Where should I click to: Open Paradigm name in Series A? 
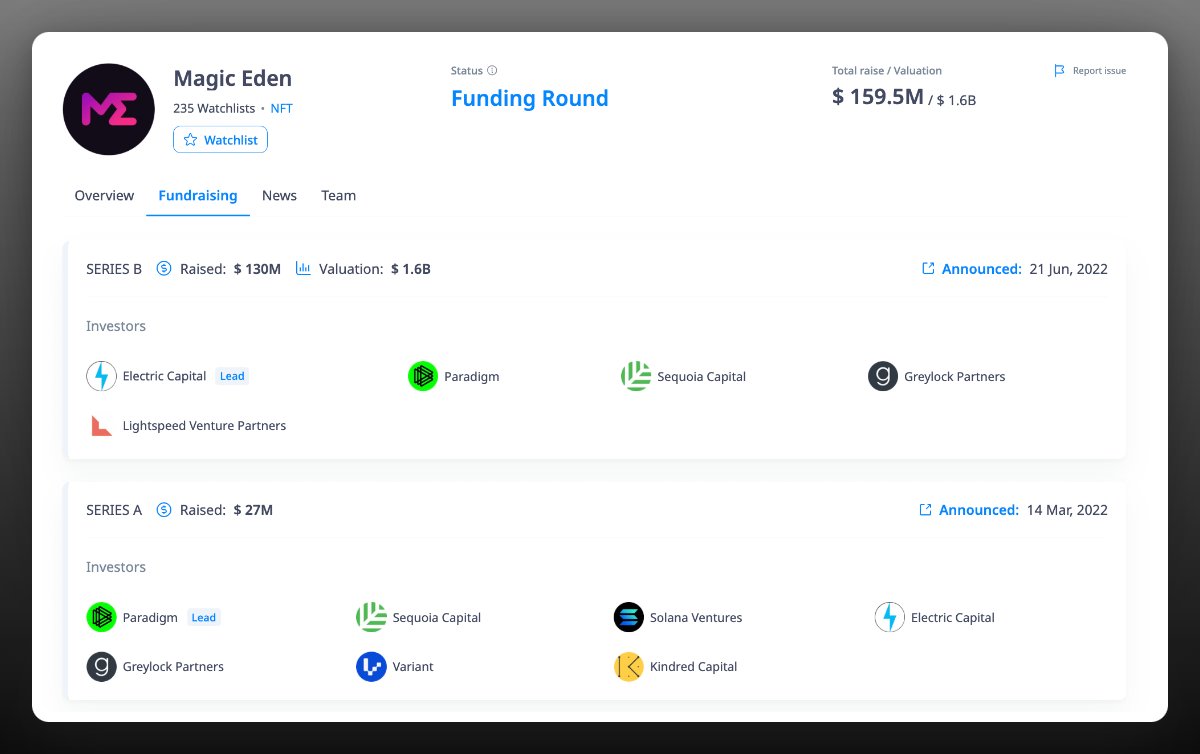pyautogui.click(x=150, y=618)
